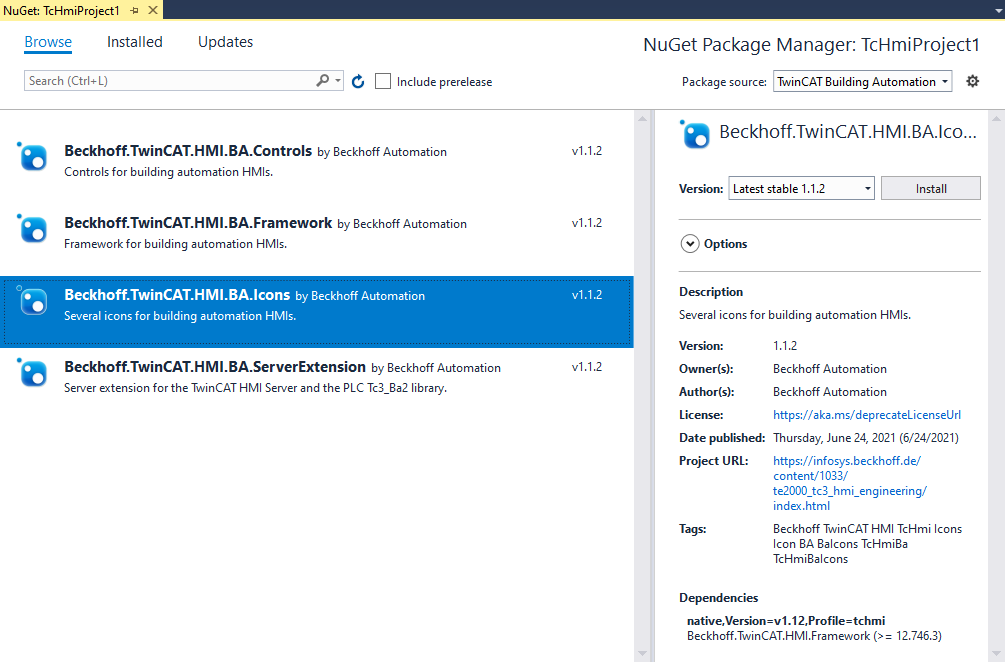Screen dimensions: 1005x662
Task: Click the pin icon on the NuGet tab
Action: pos(134,9)
